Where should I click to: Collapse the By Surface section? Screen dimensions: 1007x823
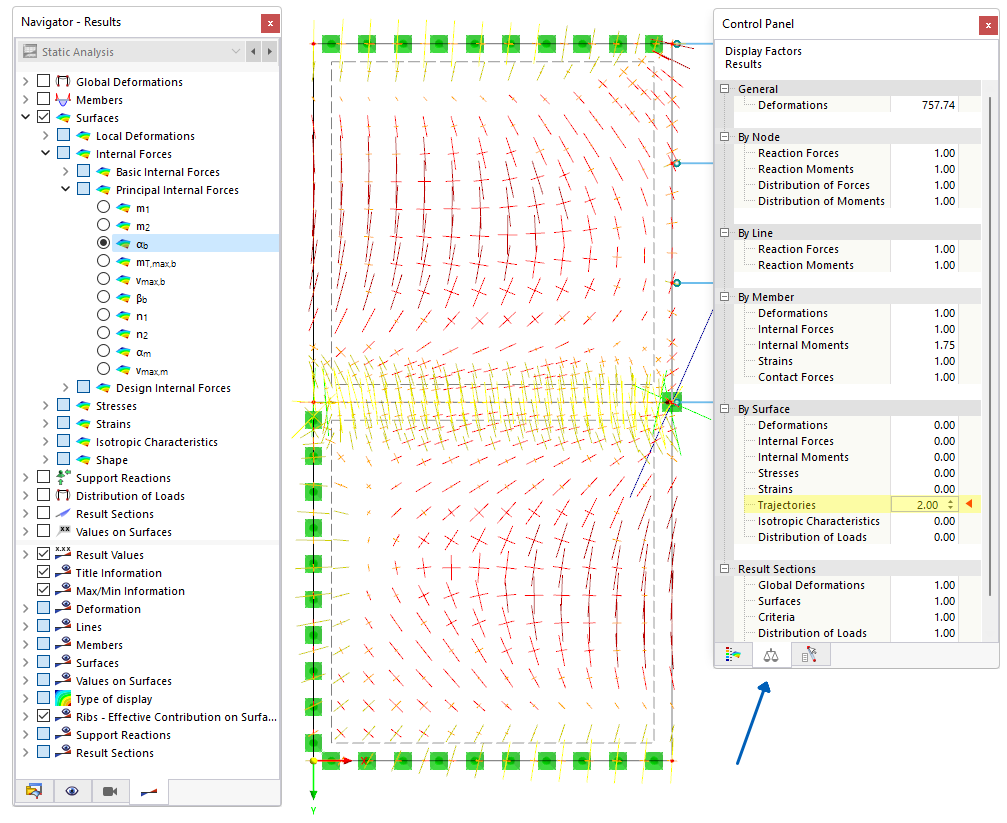click(725, 409)
